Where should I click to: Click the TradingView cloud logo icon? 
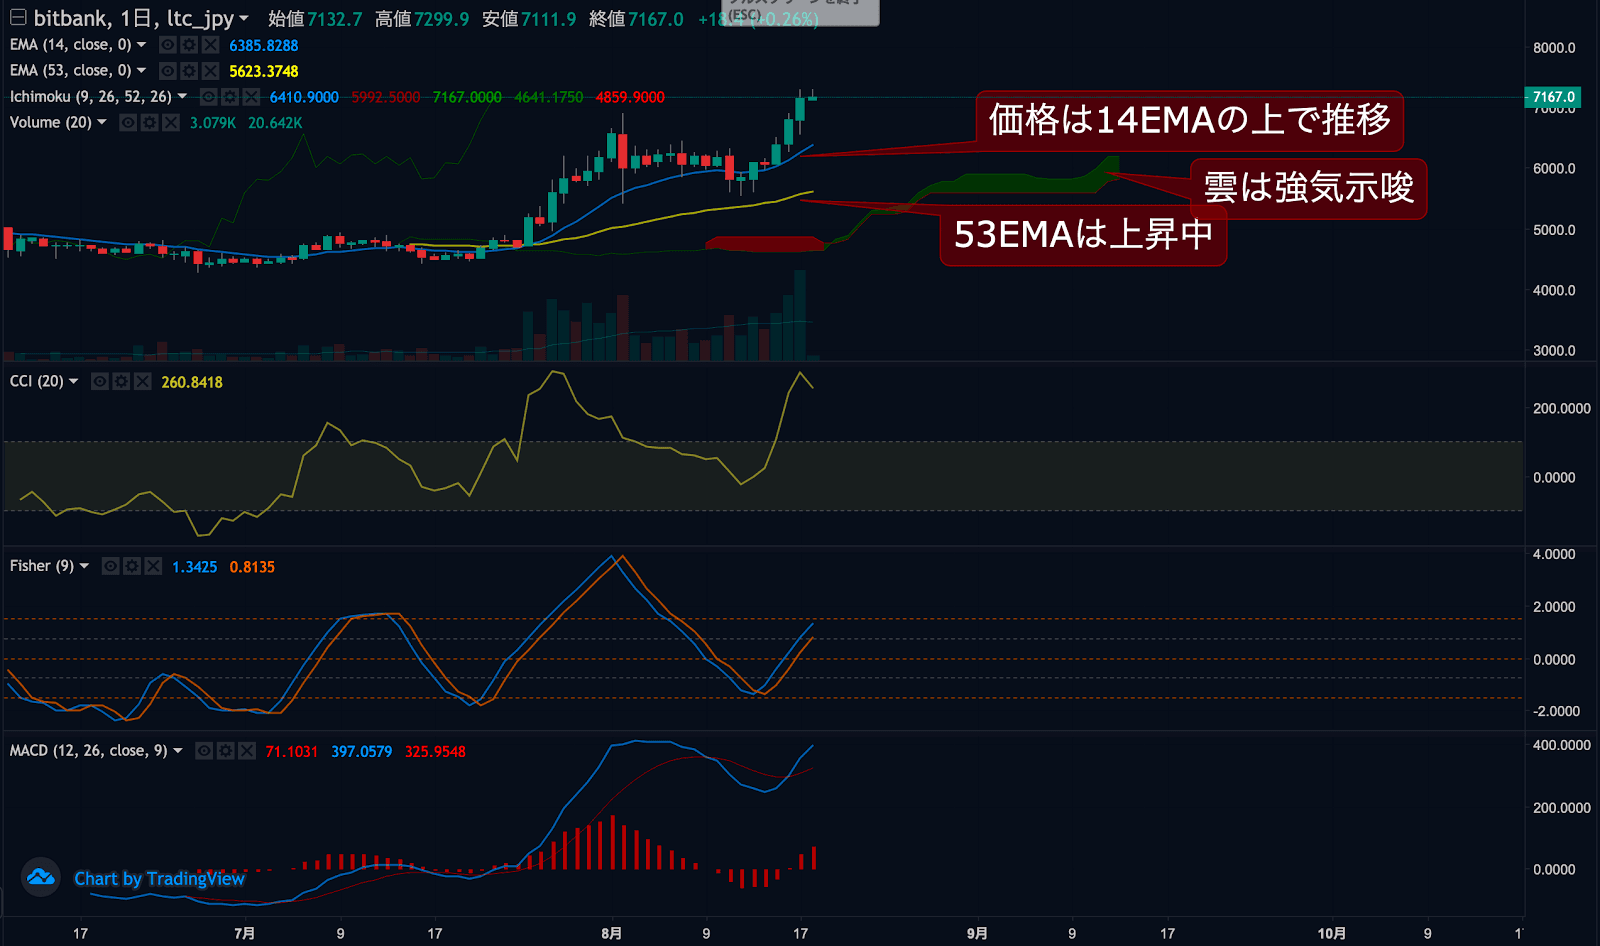pos(41,878)
